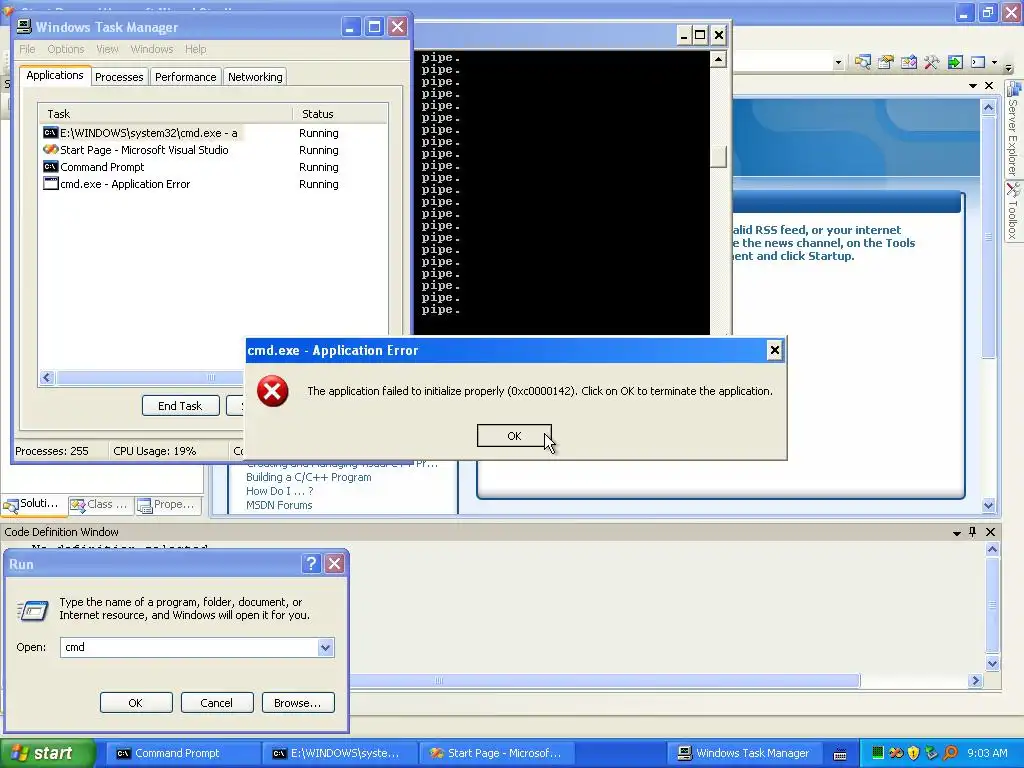Click the green arrow Start Page icon
1024x768 pixels.
pos(955,62)
